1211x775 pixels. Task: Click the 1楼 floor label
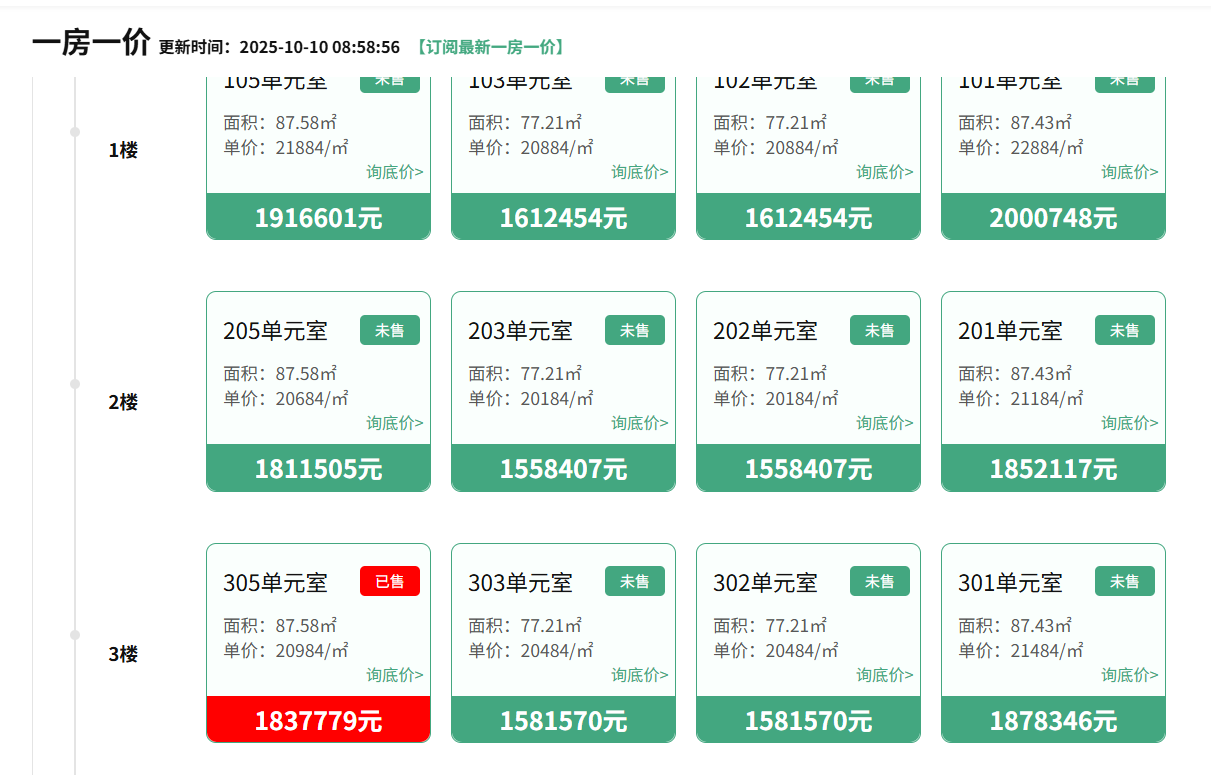coord(123,150)
